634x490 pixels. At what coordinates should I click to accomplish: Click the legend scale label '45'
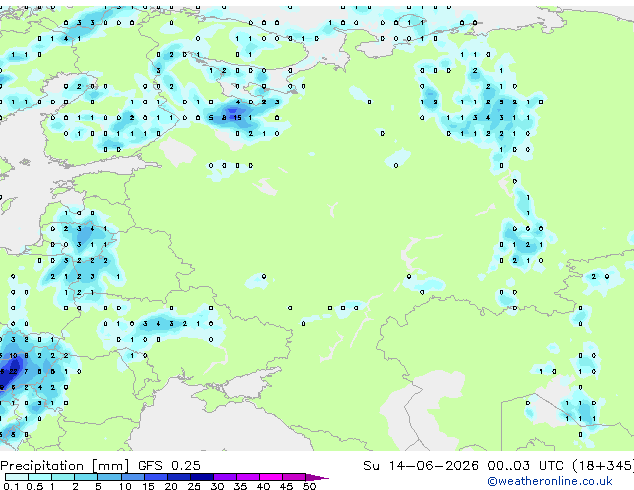[x=286, y=486]
